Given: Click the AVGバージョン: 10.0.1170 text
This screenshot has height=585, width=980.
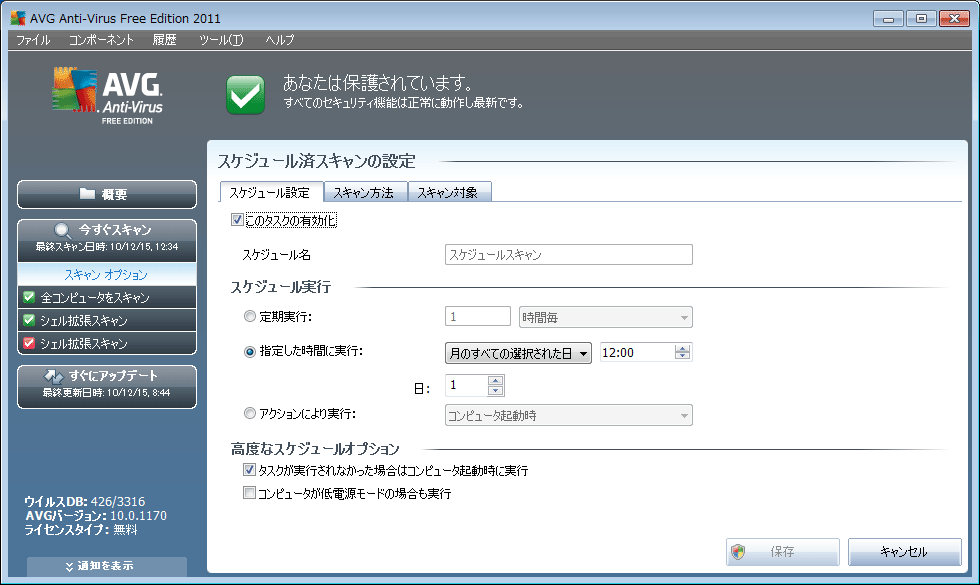Looking at the screenshot, I should pyautogui.click(x=96, y=516).
